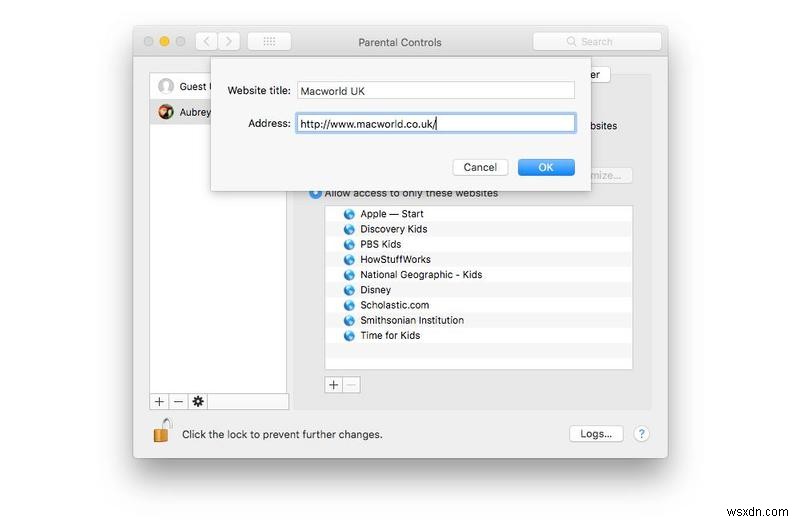Select Apple — Start website row
Screen dimensions: 800x522
479,214
